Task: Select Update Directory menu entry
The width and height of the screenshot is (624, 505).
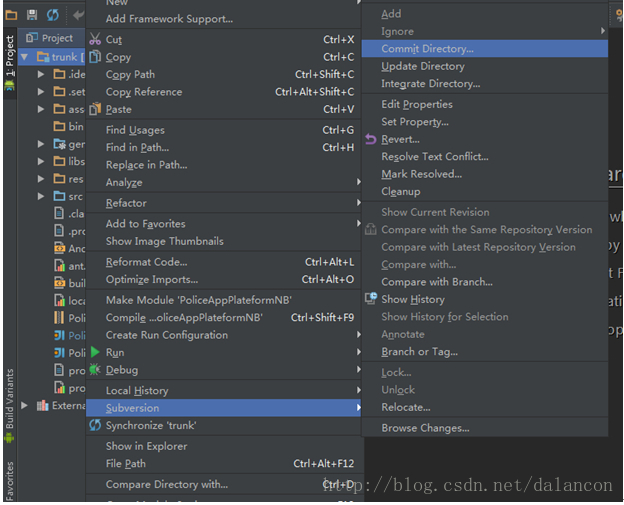Action: tap(485, 66)
